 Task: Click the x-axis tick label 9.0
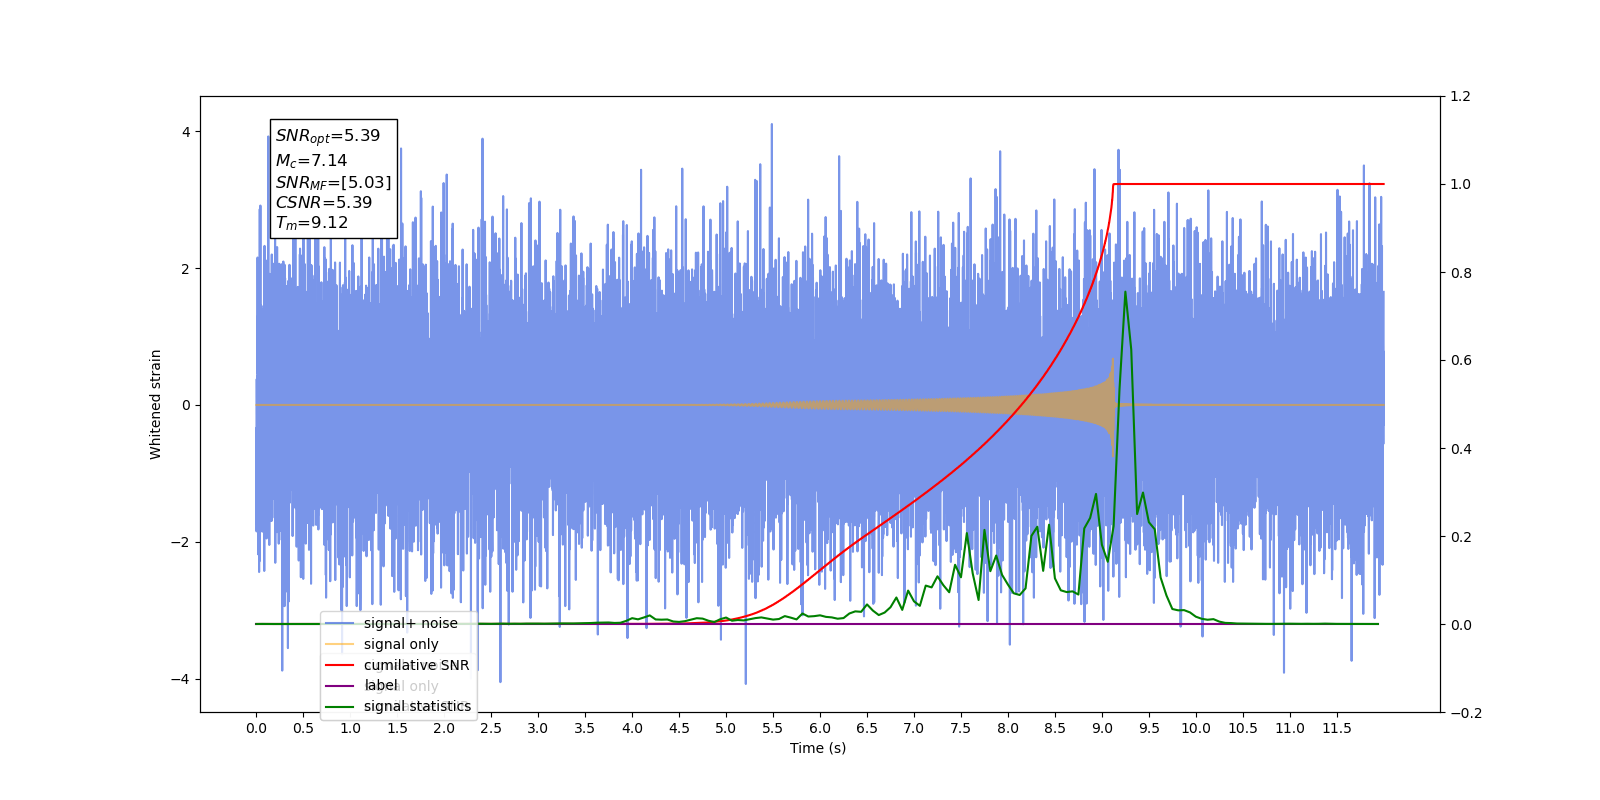(1102, 728)
